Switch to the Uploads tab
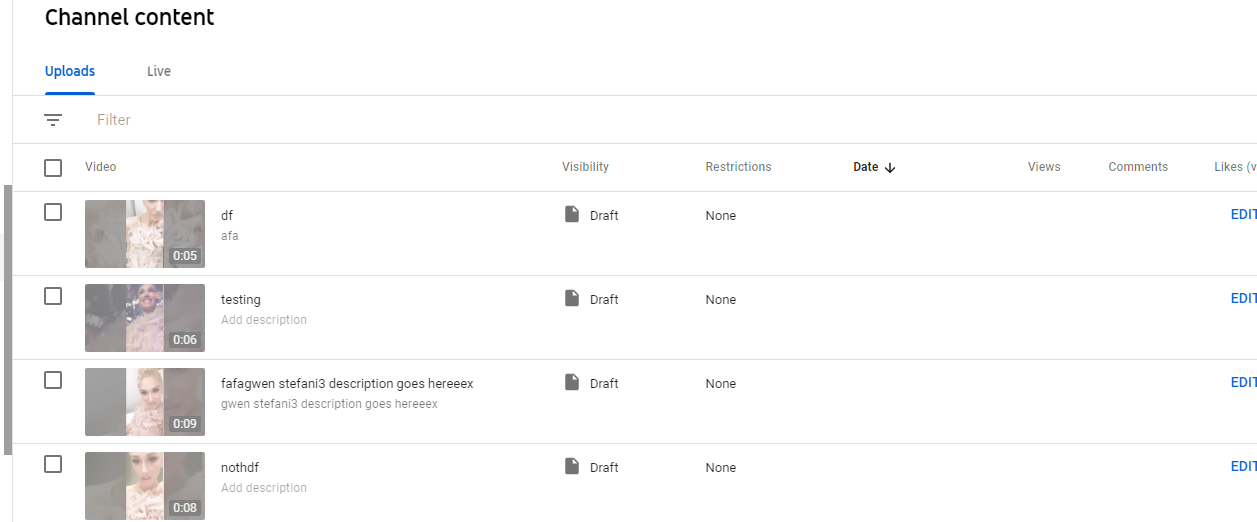Image resolution: width=1257 pixels, height=522 pixels. click(x=70, y=71)
